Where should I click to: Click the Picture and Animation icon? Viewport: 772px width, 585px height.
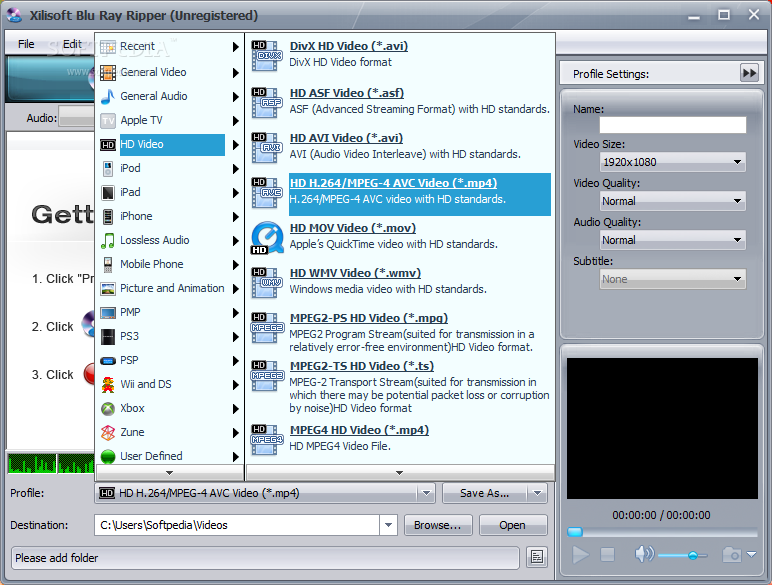[x=108, y=289]
